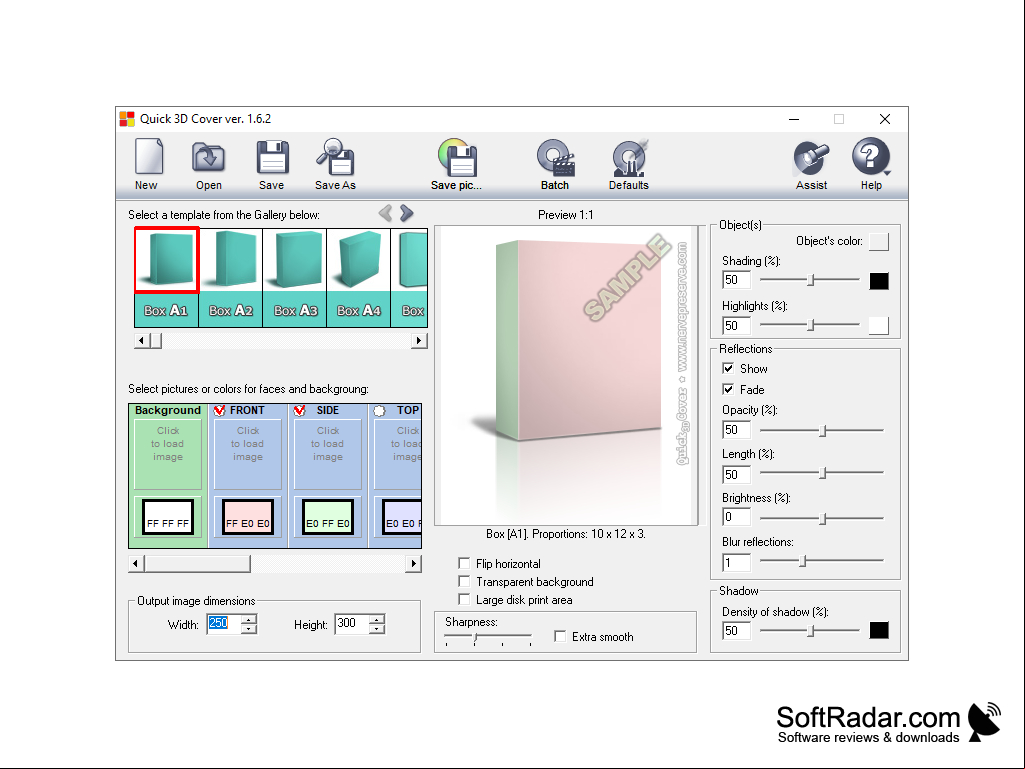The height and width of the screenshot is (769, 1025).
Task: Open the Help question mark icon
Action: 871,157
